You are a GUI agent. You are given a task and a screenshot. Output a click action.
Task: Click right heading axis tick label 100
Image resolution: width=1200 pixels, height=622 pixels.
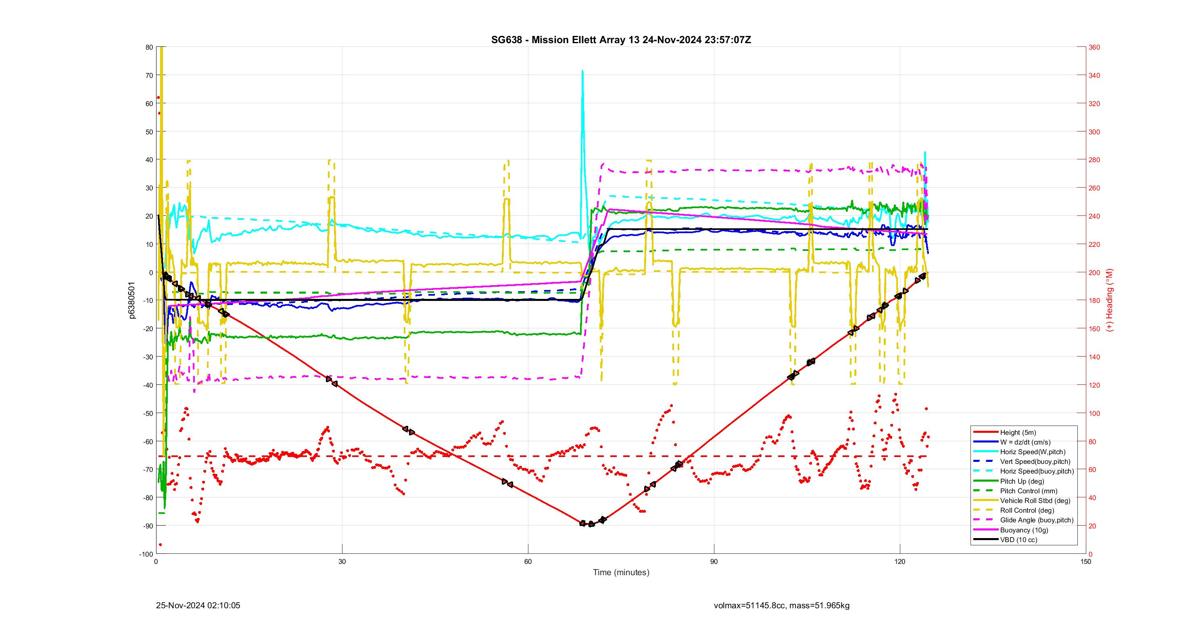[x=1095, y=413]
